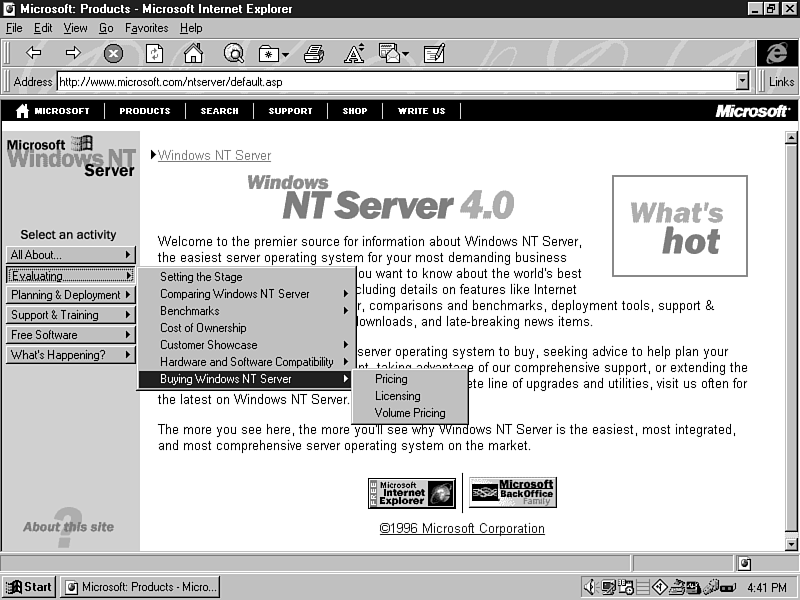Click the Back arrow toolbar button
The width and height of the screenshot is (800, 600).
(33, 53)
